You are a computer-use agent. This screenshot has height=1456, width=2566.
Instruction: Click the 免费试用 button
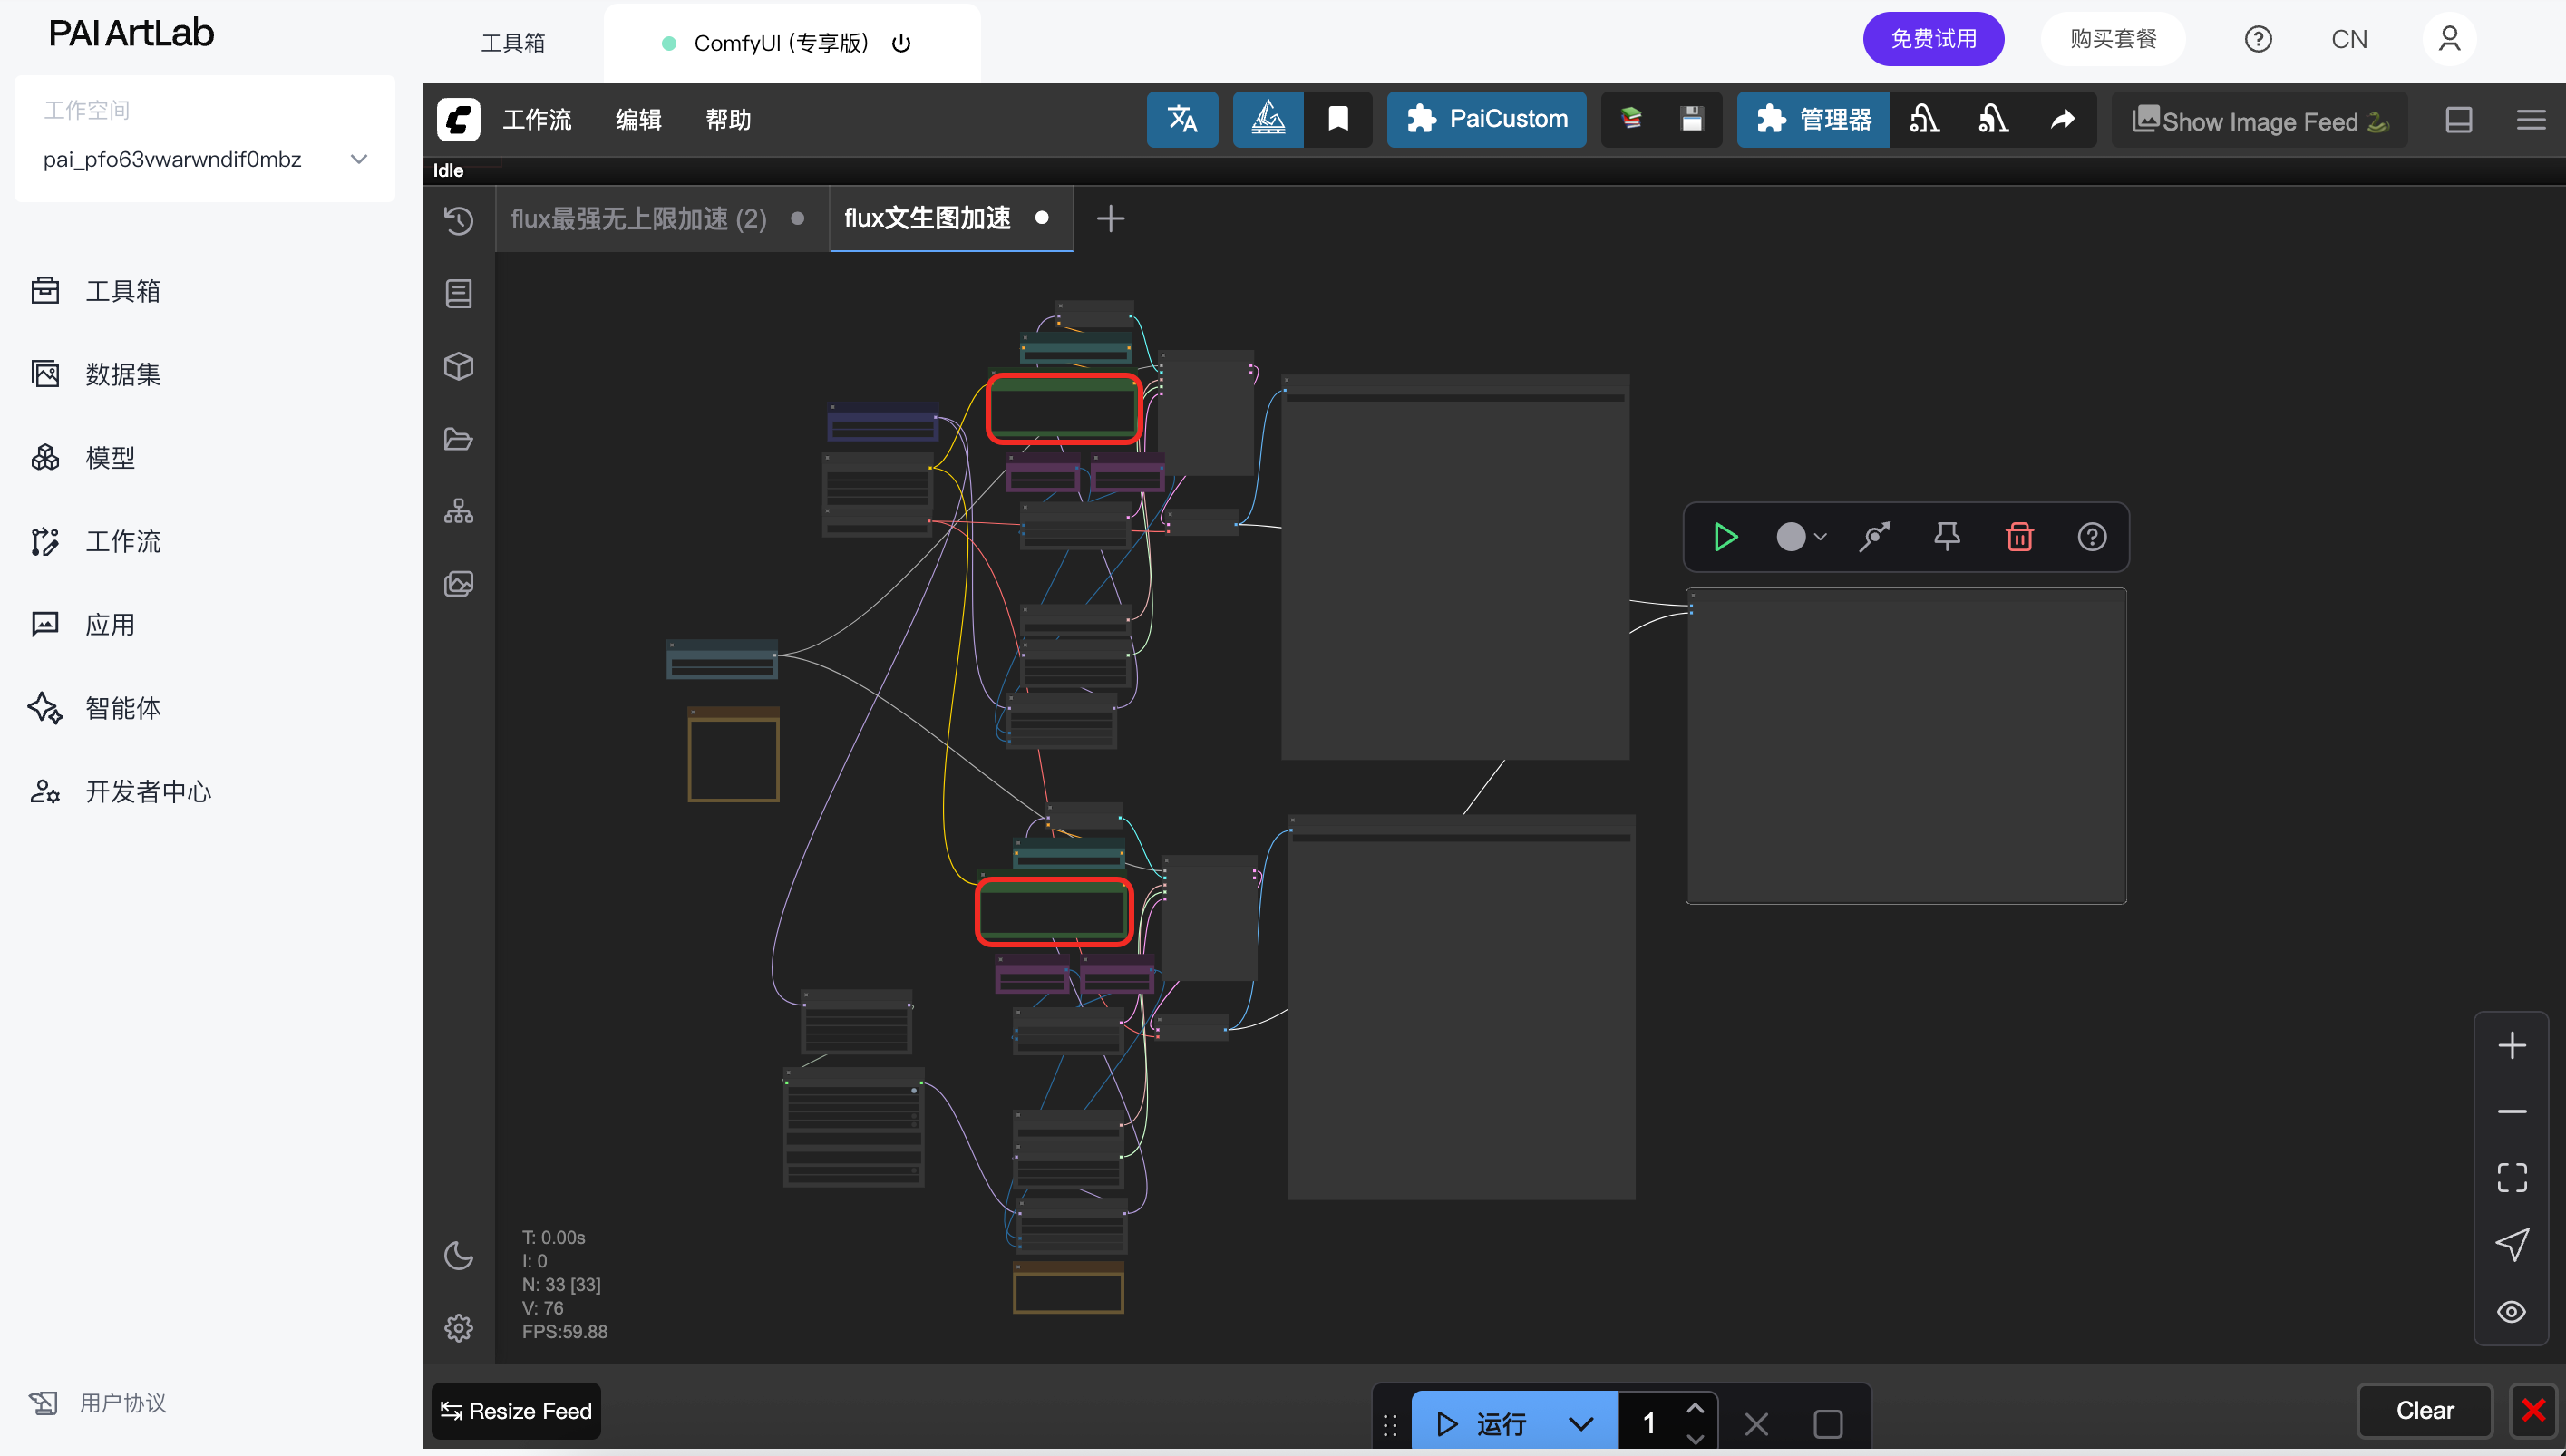1932,39
